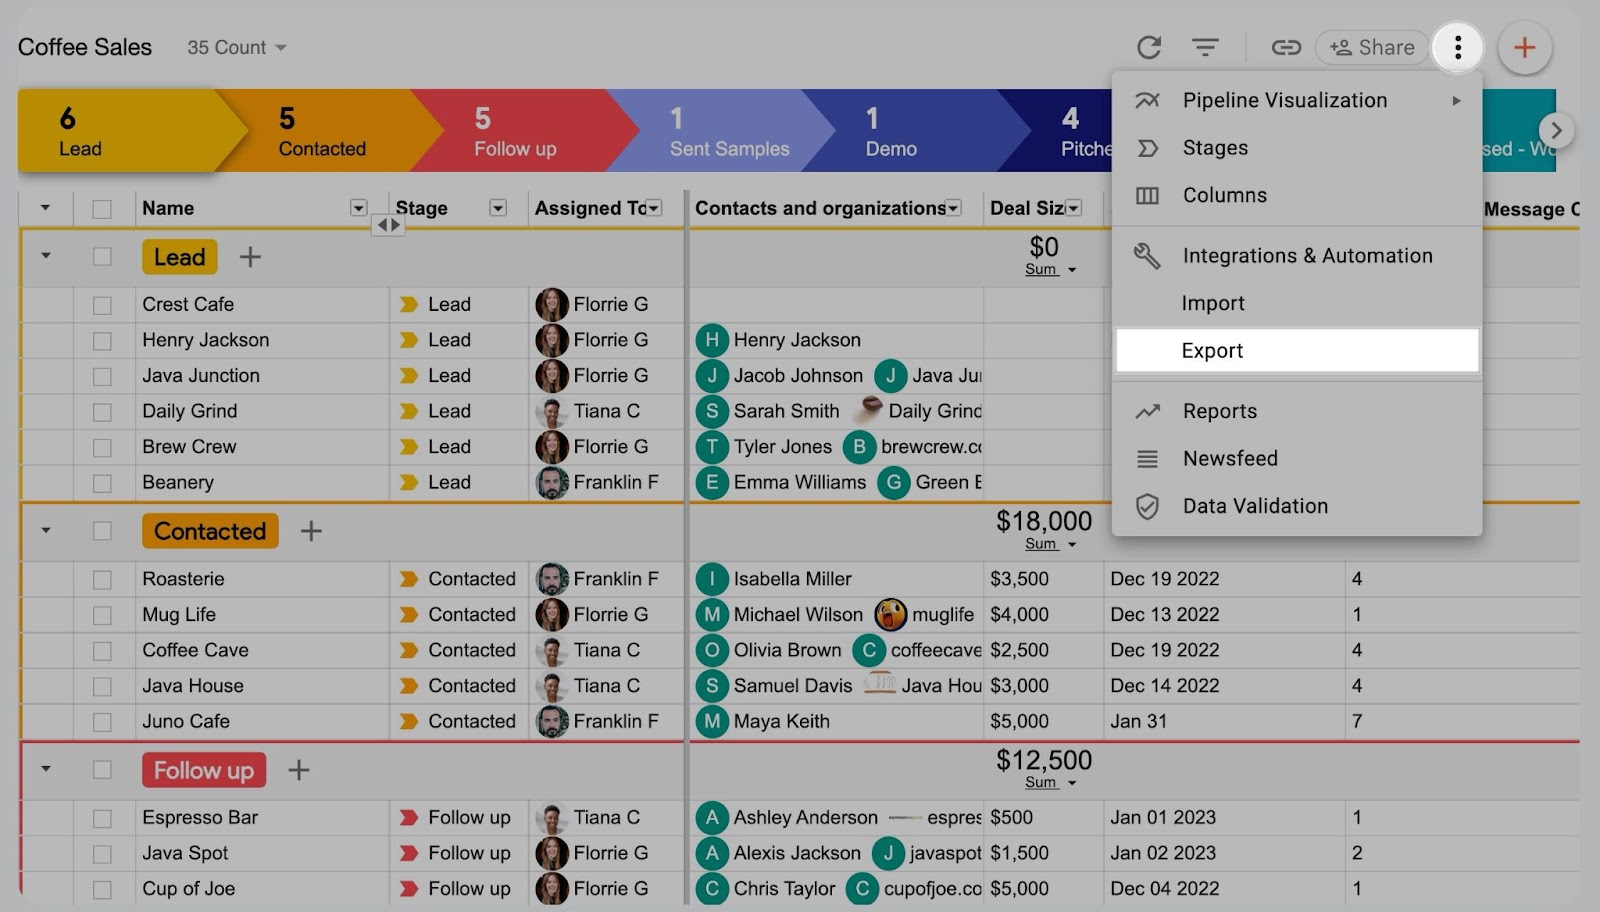This screenshot has height=912, width=1600.
Task: Check the select-all checkbox in header
Action: pyautogui.click(x=102, y=209)
